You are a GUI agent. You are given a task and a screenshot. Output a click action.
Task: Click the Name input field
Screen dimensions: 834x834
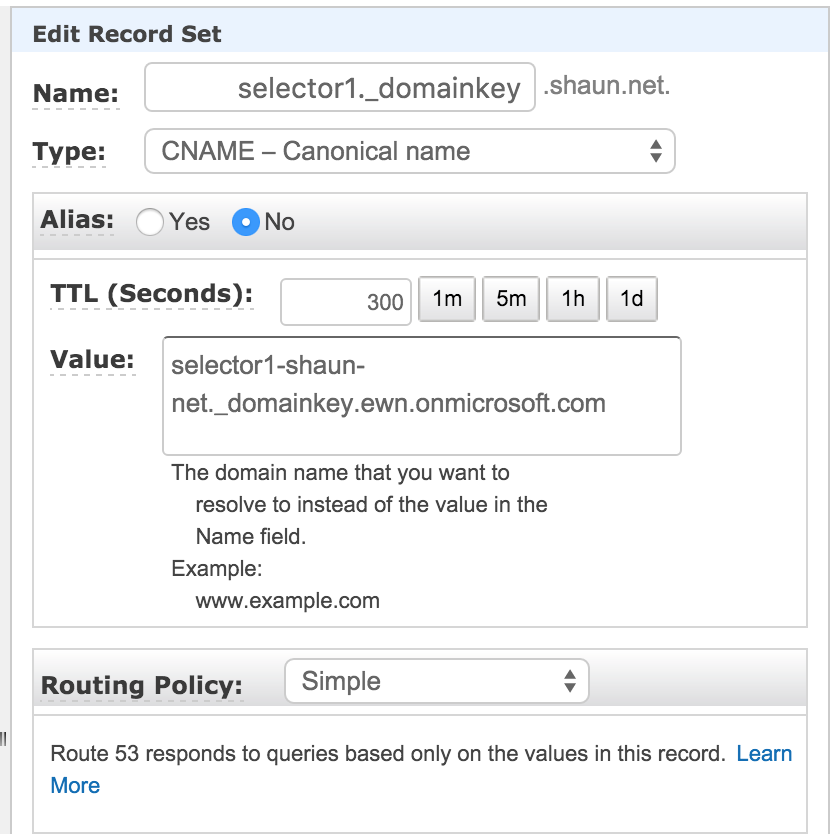tap(340, 89)
